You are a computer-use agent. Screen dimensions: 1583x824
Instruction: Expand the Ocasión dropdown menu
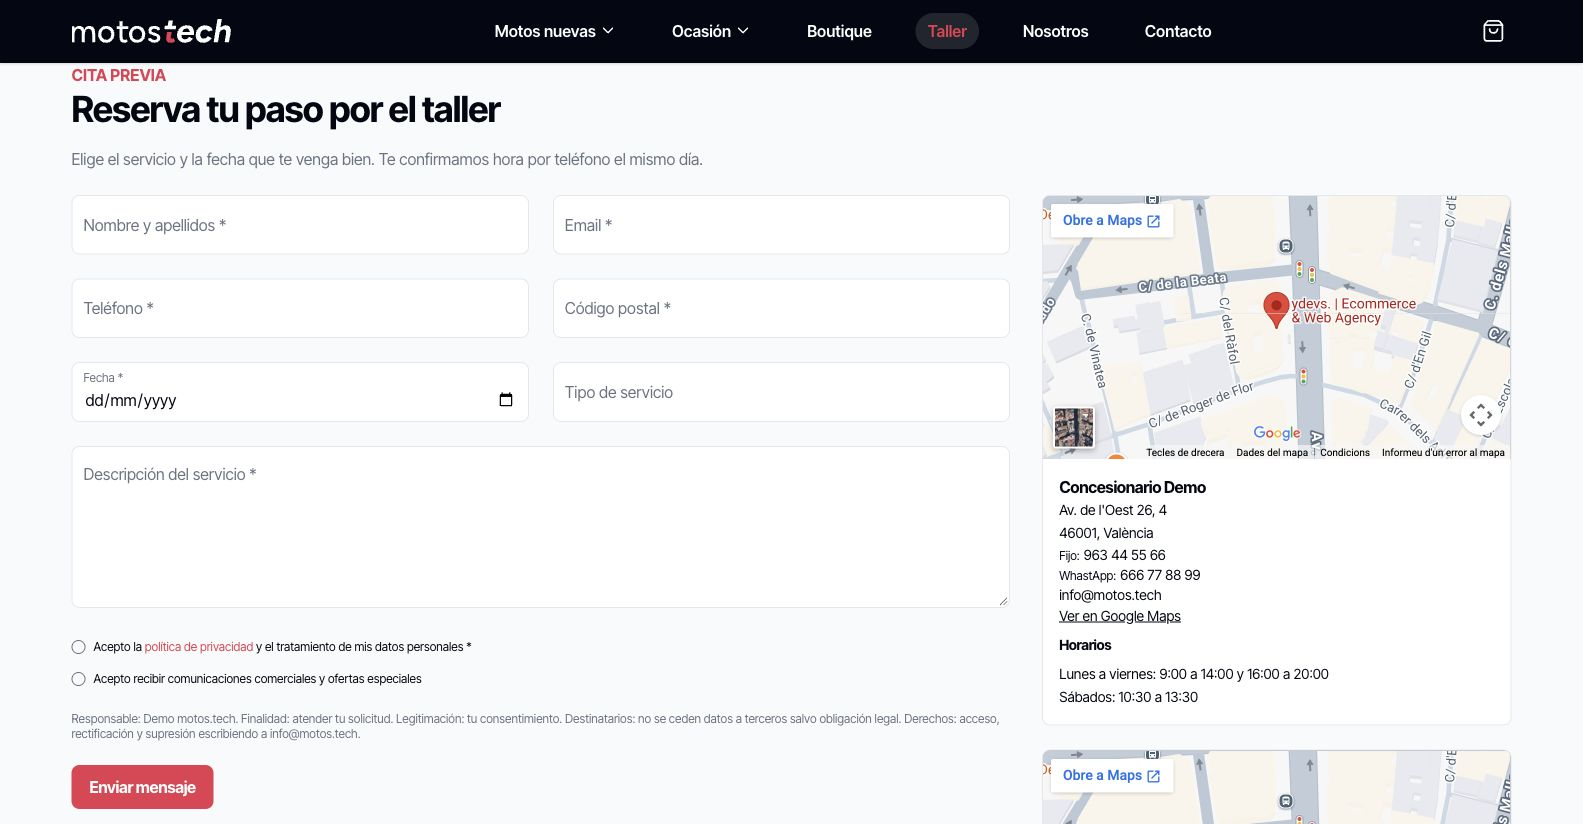(710, 31)
